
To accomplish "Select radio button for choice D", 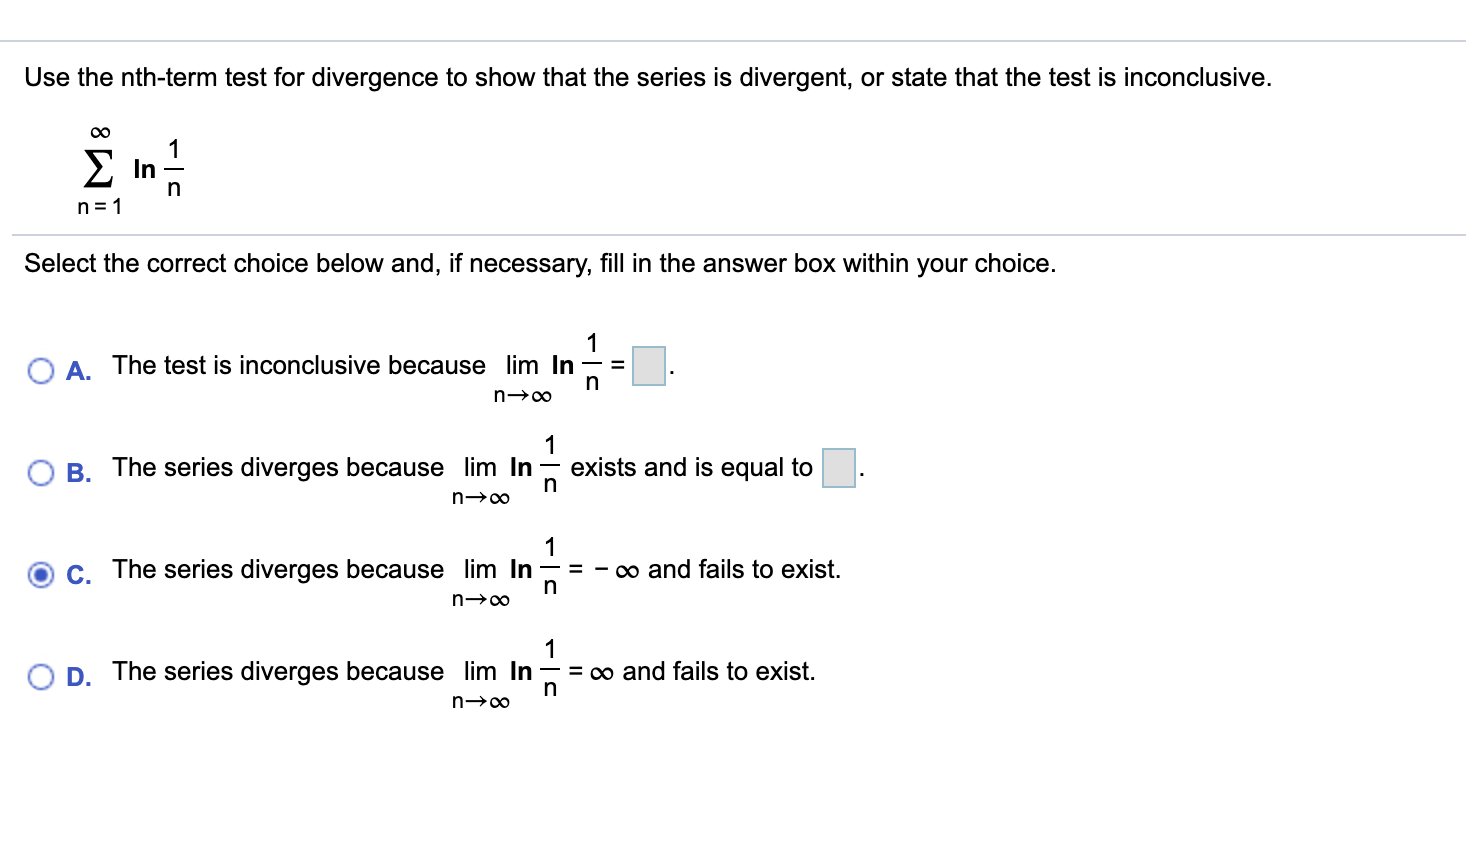I will (41, 677).
